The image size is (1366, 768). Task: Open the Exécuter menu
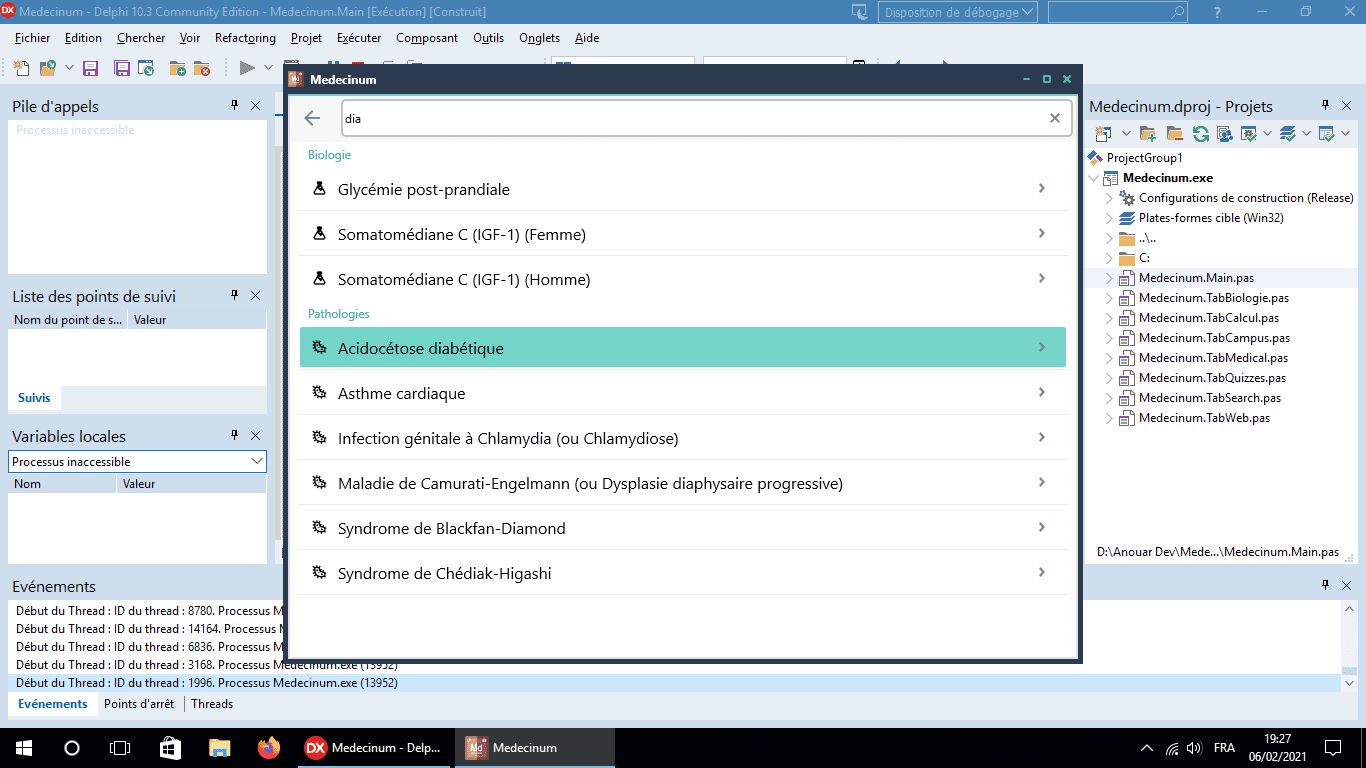tap(359, 38)
